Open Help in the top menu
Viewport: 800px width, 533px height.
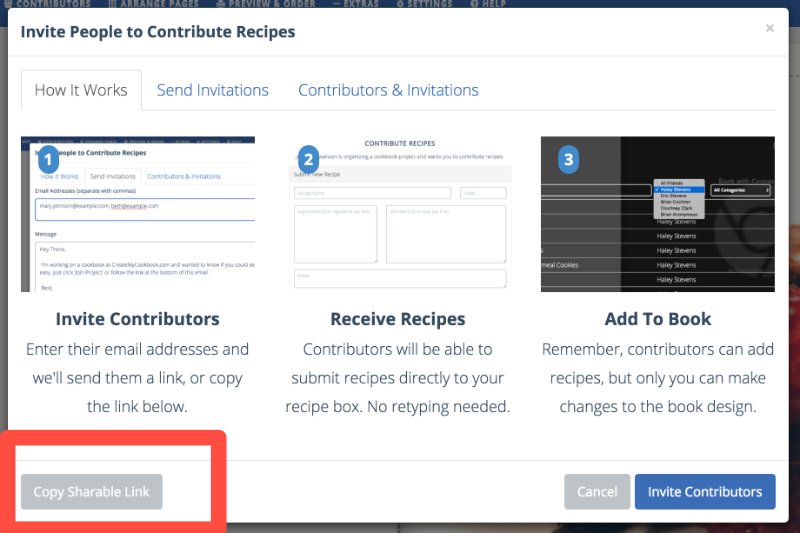(488, 4)
